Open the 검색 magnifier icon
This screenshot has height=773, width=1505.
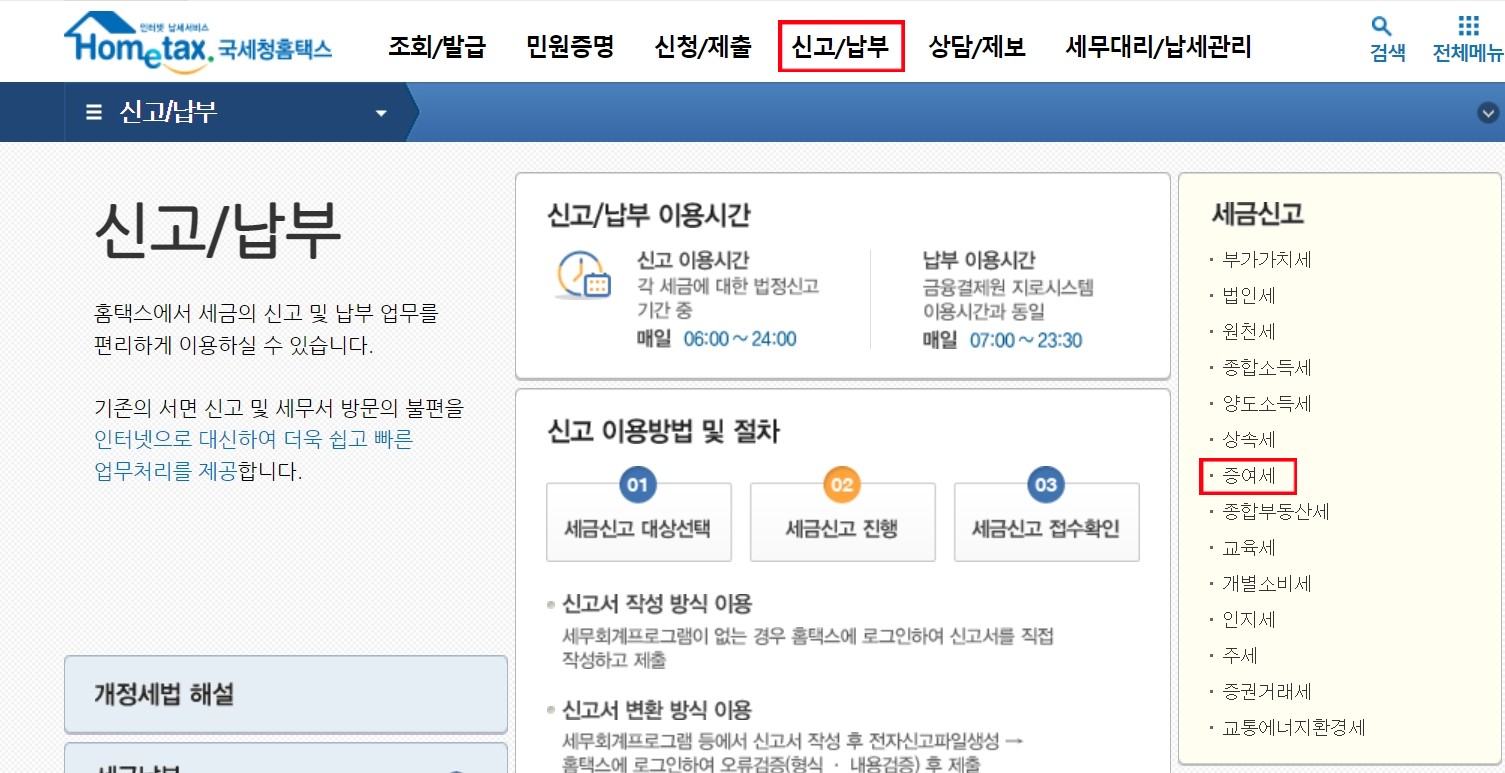(x=1381, y=26)
